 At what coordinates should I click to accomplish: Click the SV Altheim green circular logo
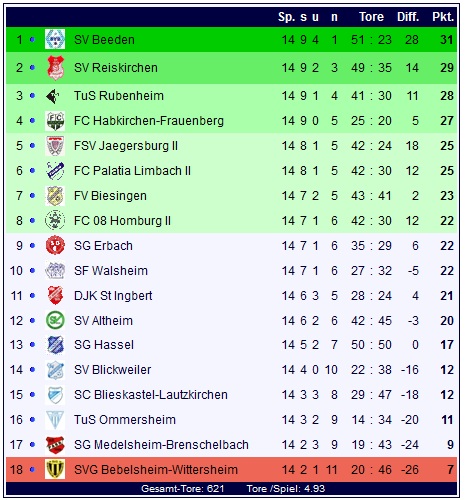(x=55, y=321)
